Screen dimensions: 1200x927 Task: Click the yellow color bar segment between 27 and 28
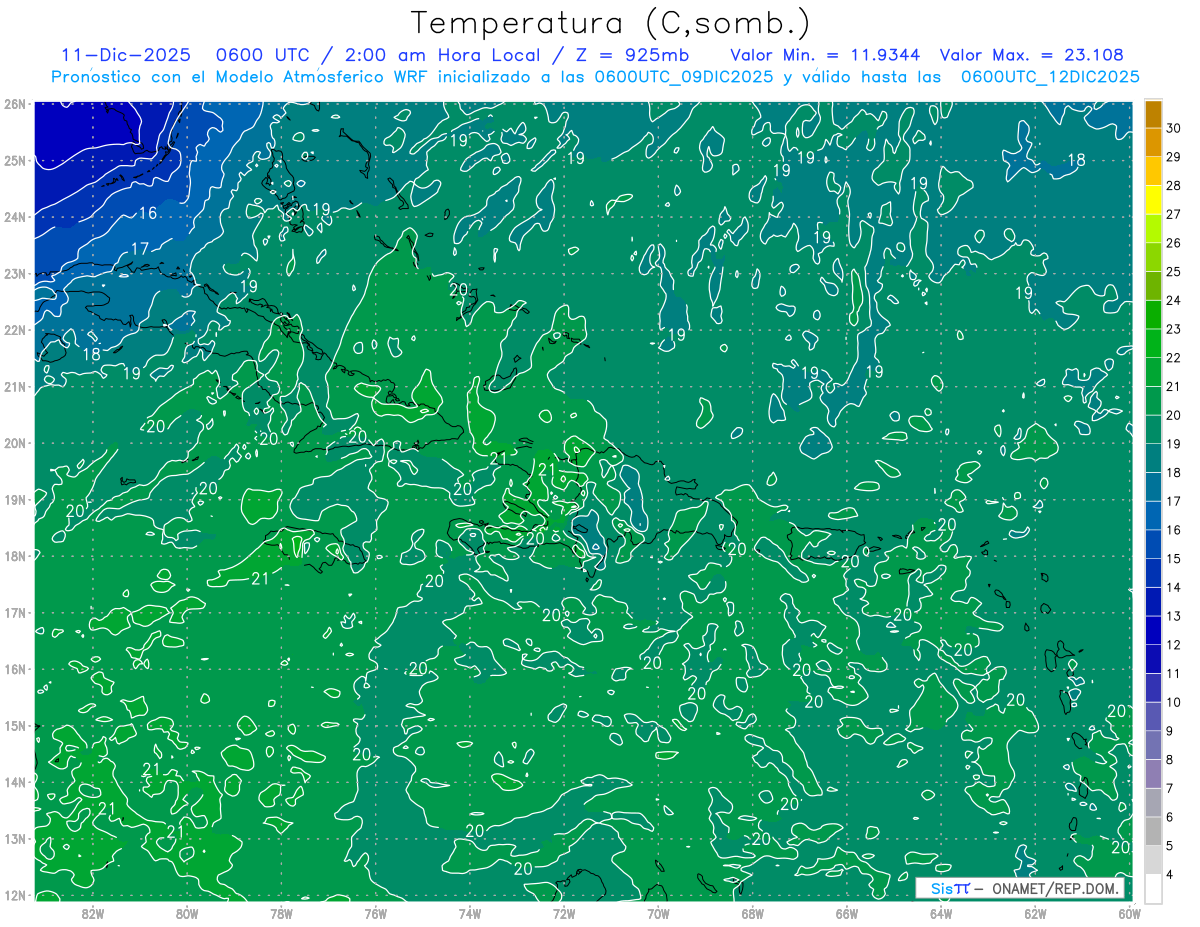coord(1153,199)
